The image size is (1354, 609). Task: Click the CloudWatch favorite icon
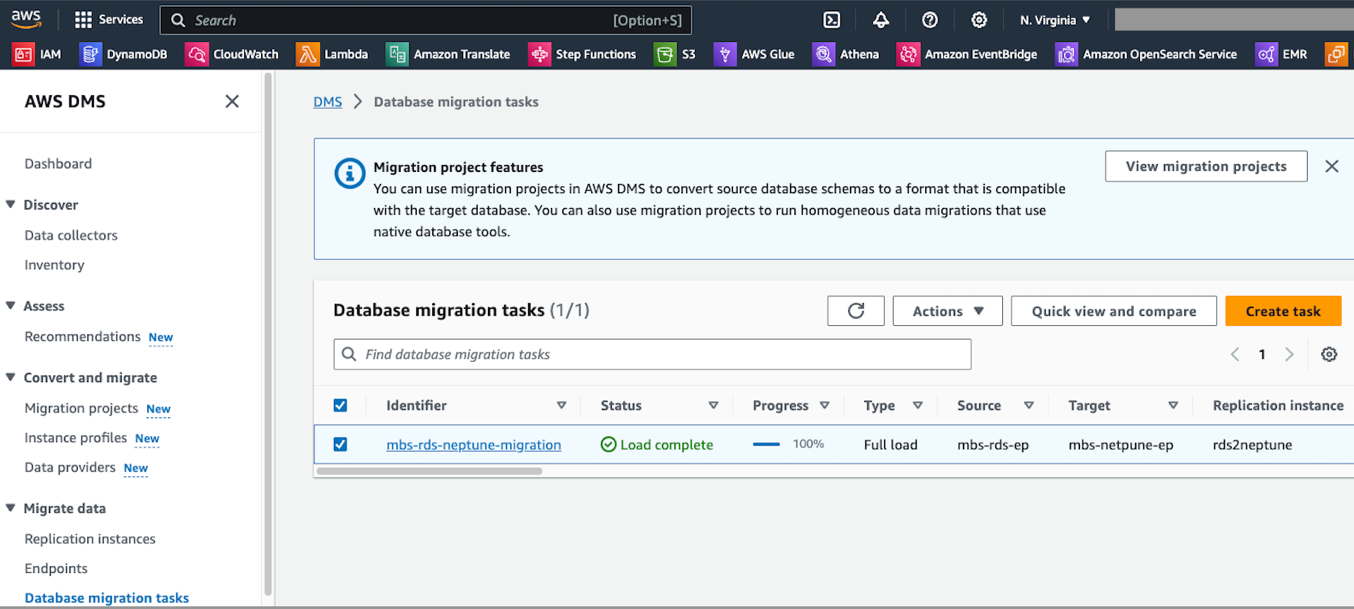tap(197, 54)
